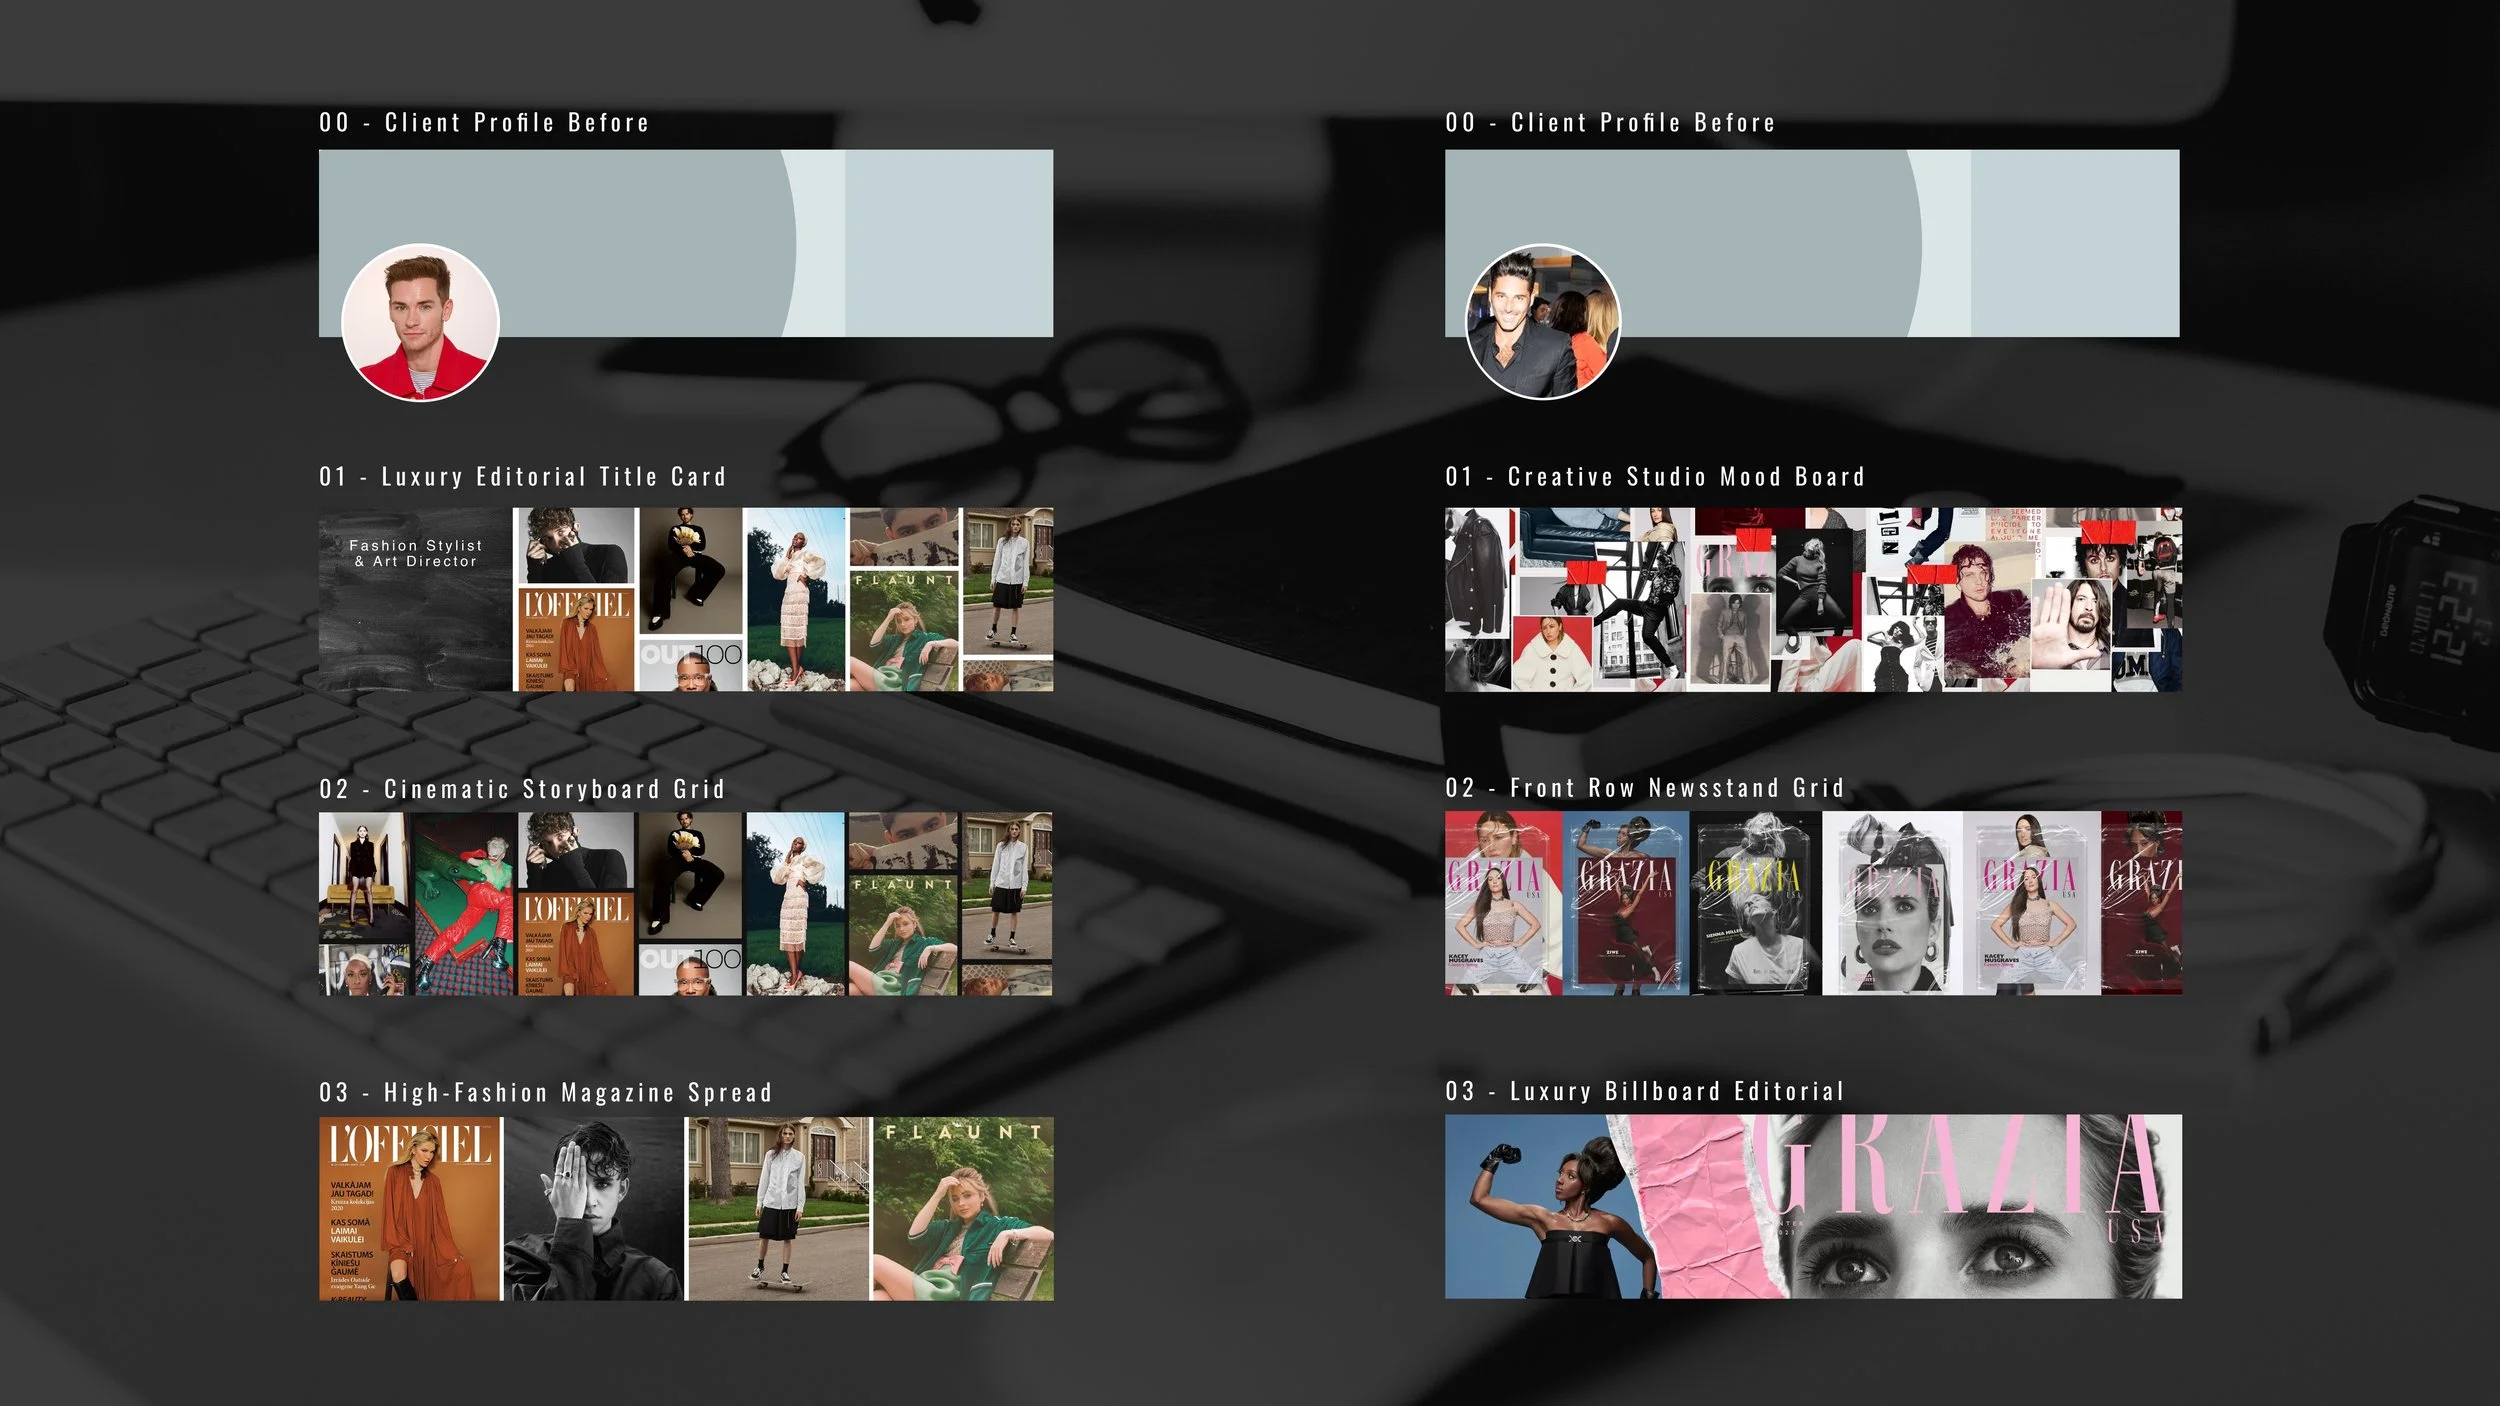Select the green alligator photo in the Storyboard Grid
The width and height of the screenshot is (2500, 1406).
coord(465,904)
